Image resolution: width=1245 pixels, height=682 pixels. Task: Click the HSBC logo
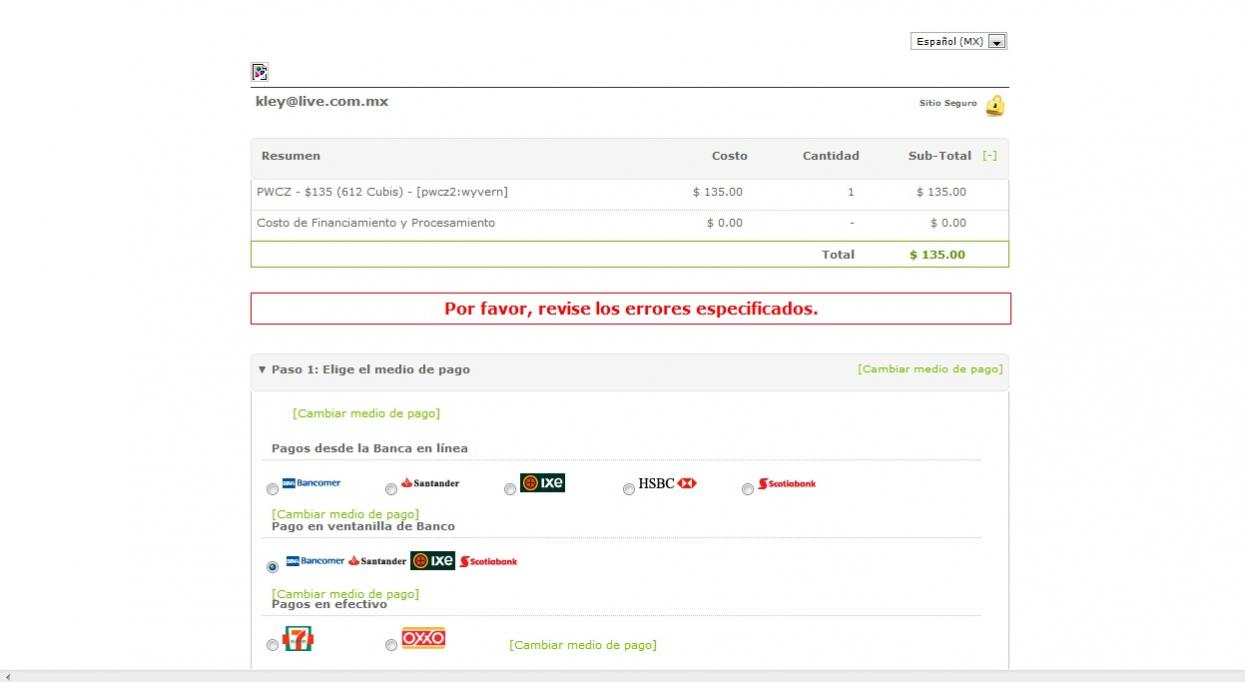pyautogui.click(x=667, y=483)
